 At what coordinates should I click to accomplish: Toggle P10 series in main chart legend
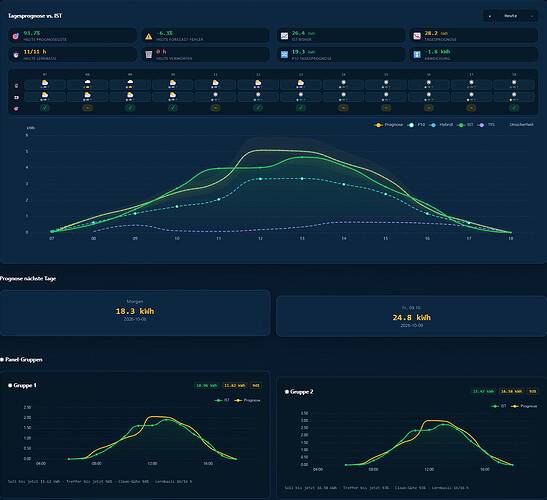tap(416, 125)
